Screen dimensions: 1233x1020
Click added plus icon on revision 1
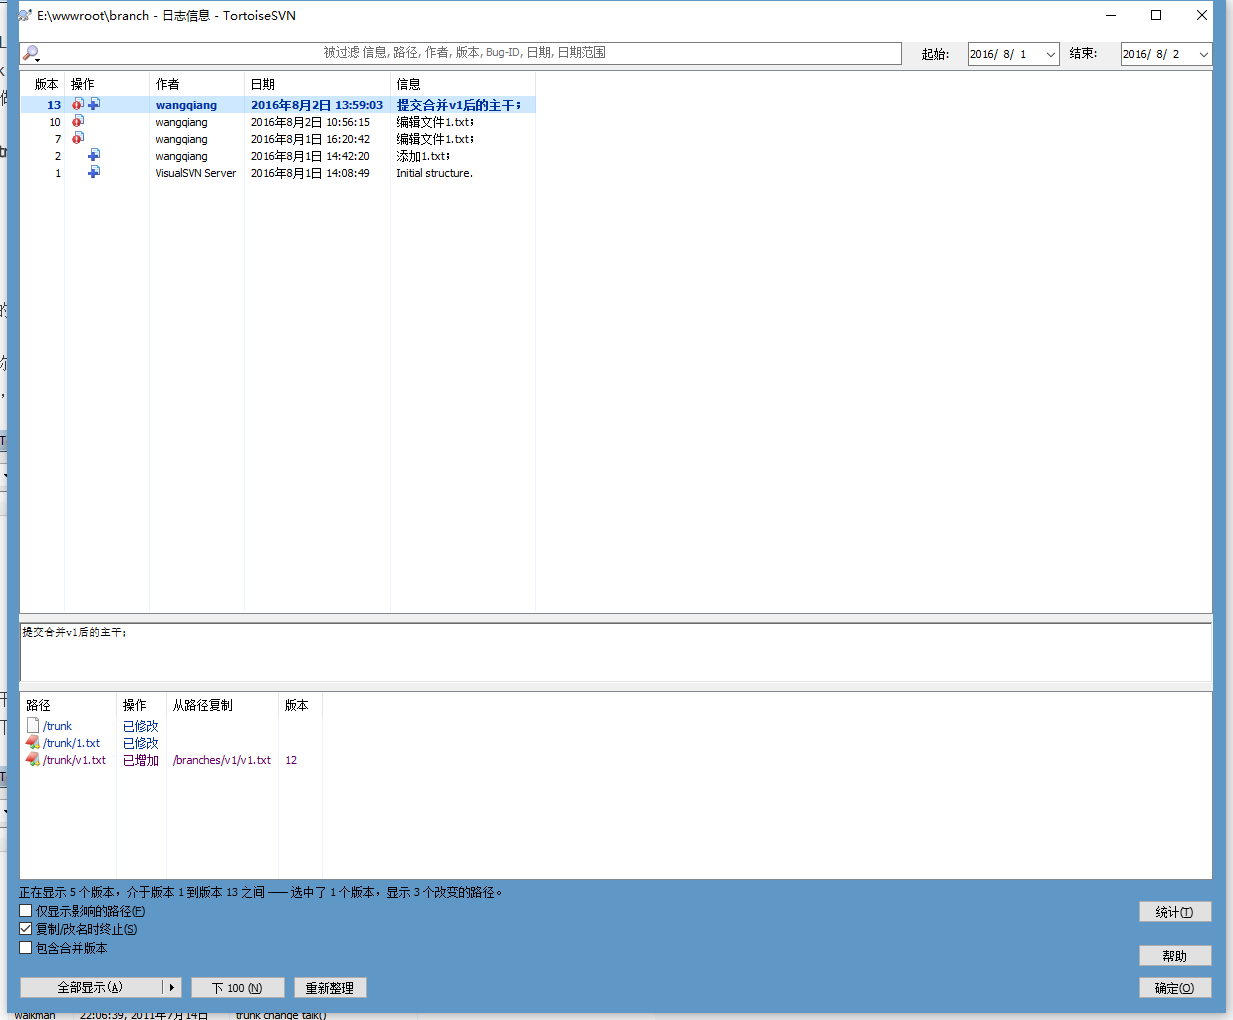point(94,172)
